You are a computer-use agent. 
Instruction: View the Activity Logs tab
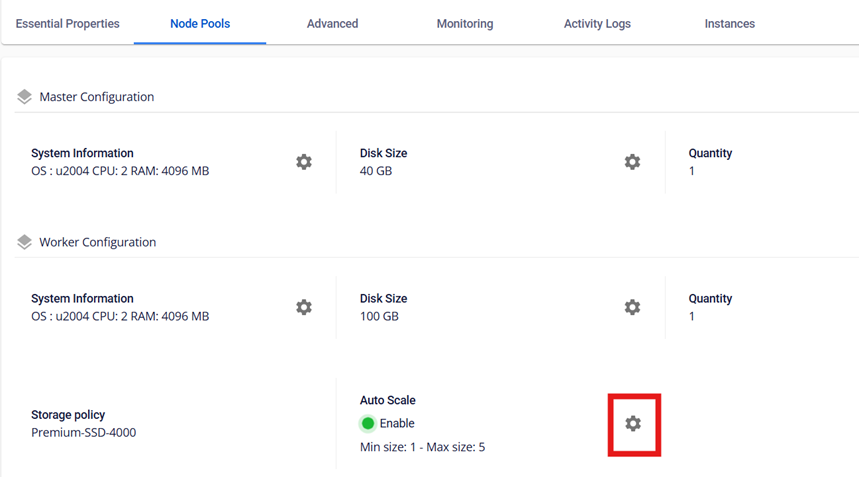pyautogui.click(x=597, y=24)
